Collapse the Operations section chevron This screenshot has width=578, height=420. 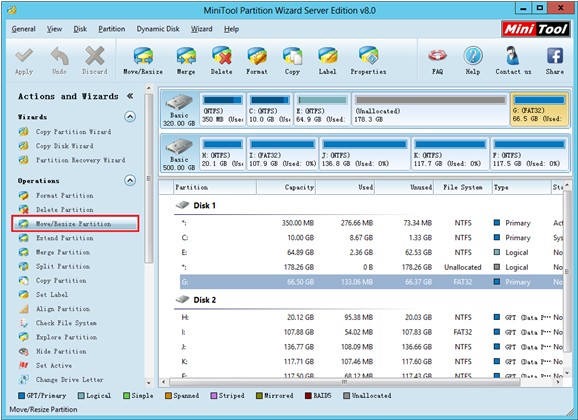(x=130, y=180)
